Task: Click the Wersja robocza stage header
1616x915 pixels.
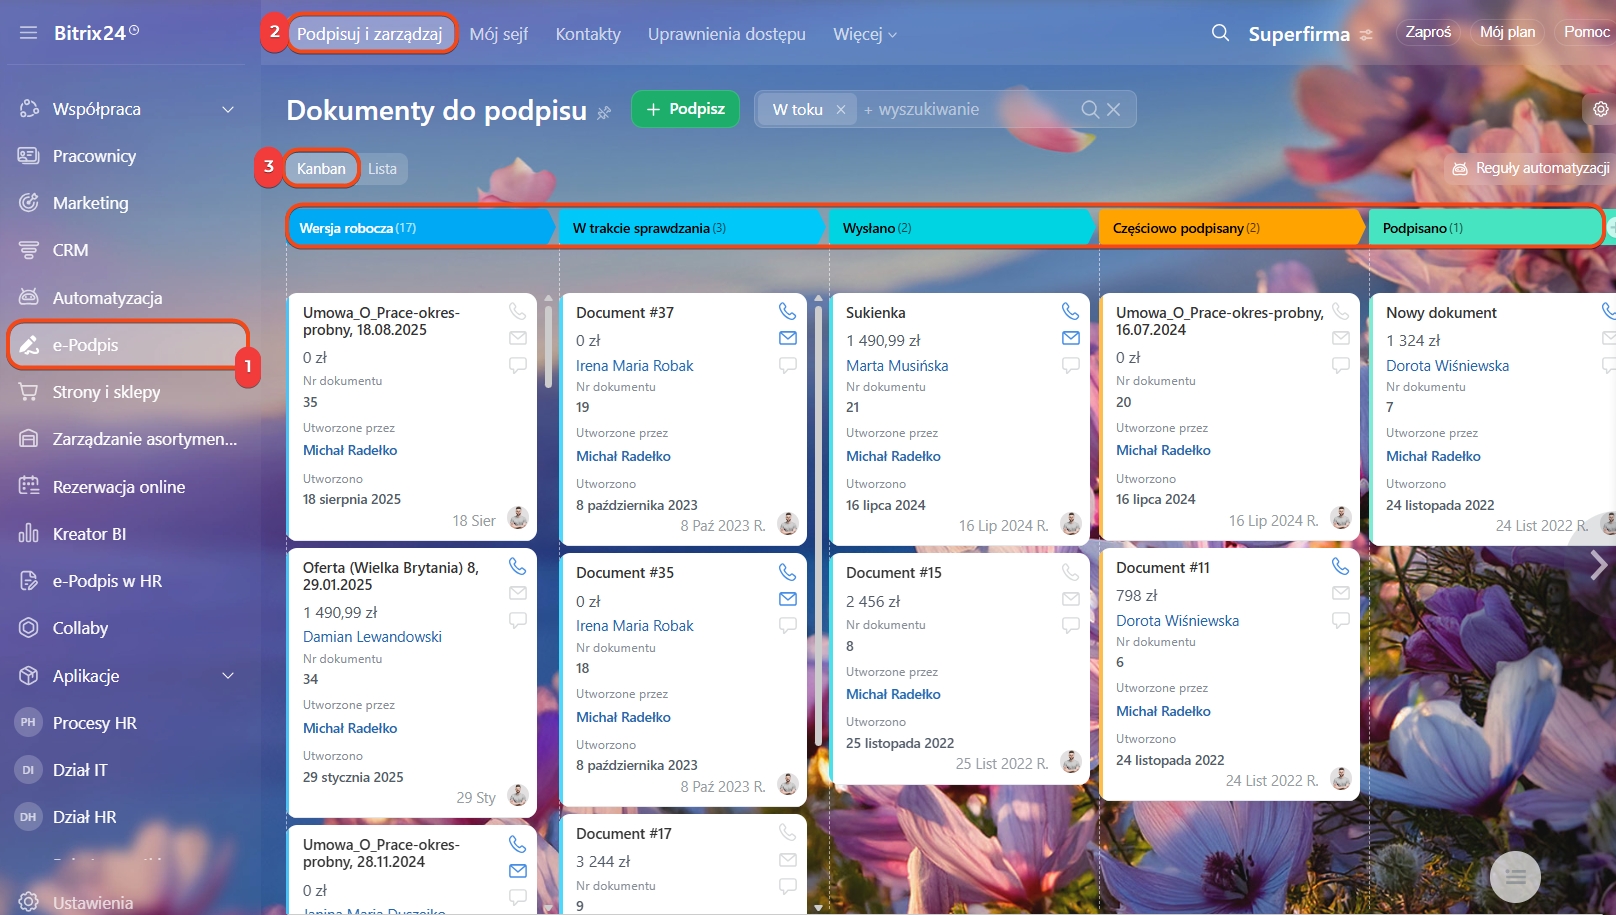Action: (x=420, y=228)
